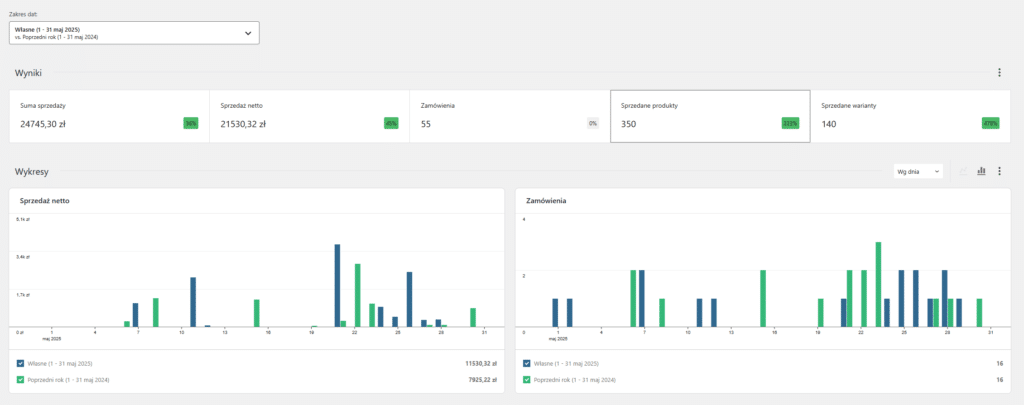Open the Zakres dat date range dropdown
Viewport: 1024px width, 405px height.
134,33
